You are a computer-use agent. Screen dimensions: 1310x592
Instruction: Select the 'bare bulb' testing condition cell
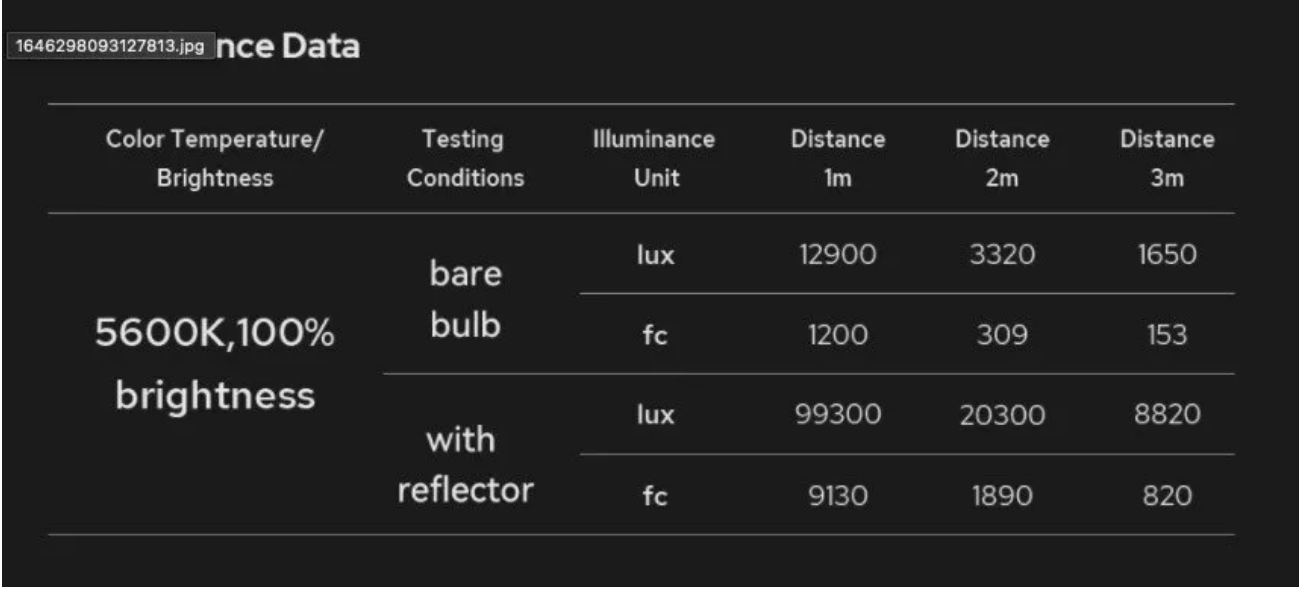(x=465, y=299)
